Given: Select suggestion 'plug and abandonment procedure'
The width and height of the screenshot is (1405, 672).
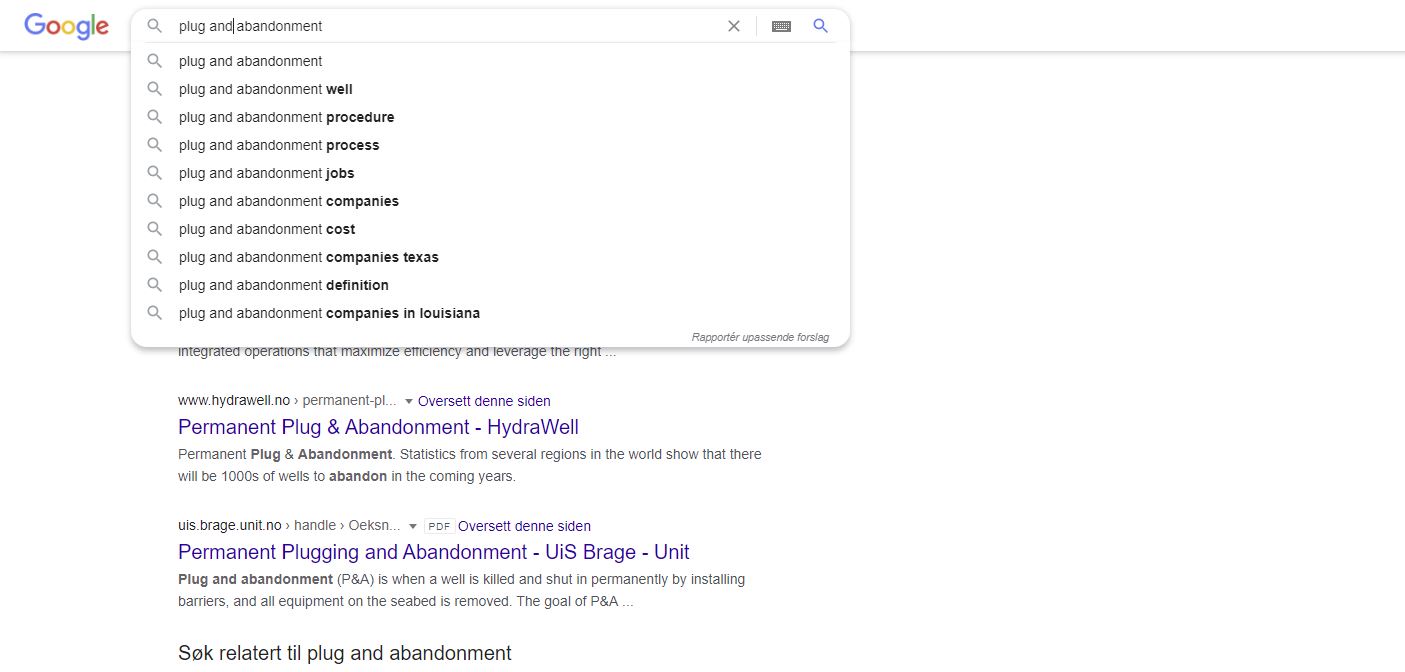Looking at the screenshot, I should [286, 117].
